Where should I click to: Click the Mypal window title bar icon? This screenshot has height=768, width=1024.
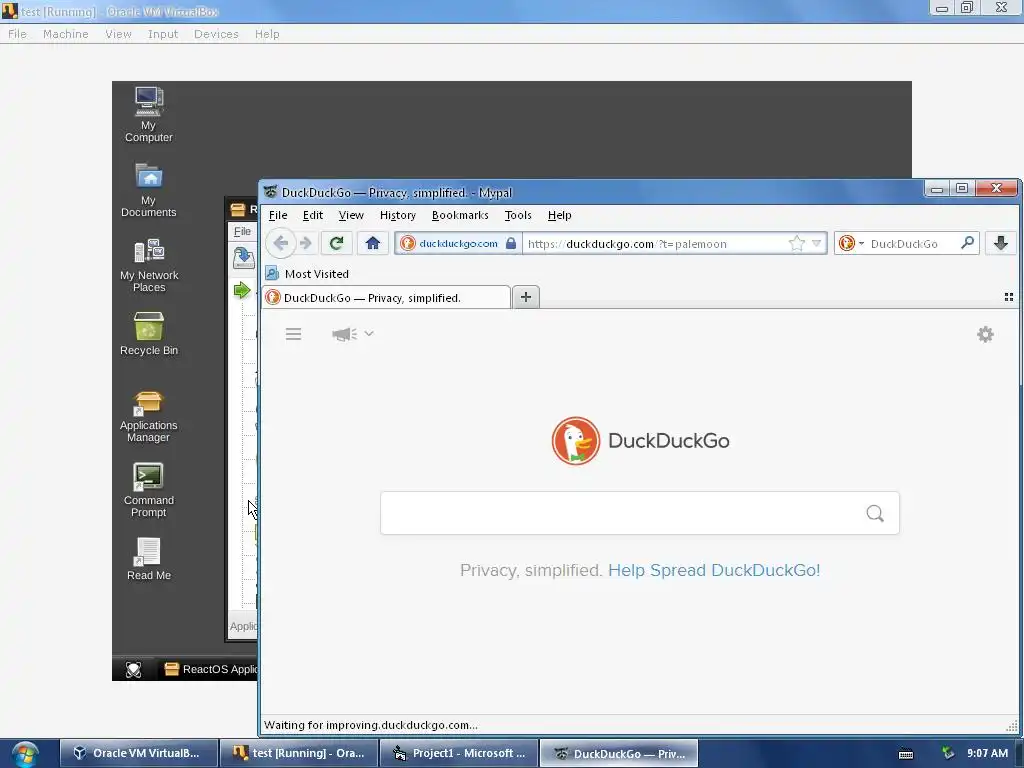(270, 192)
